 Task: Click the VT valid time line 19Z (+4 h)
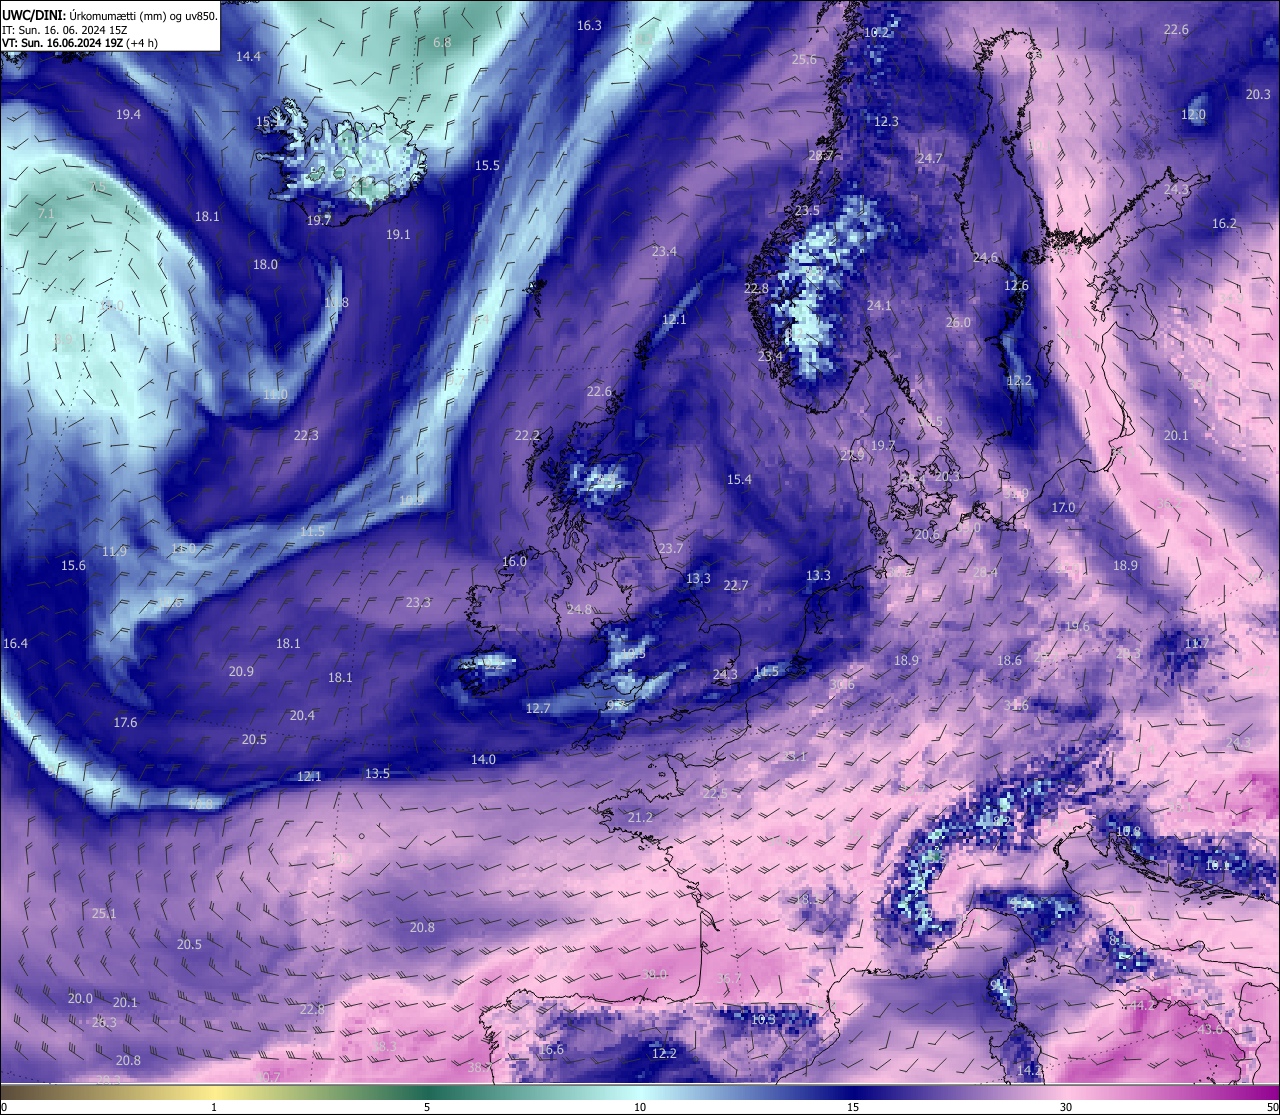[x=79, y=43]
